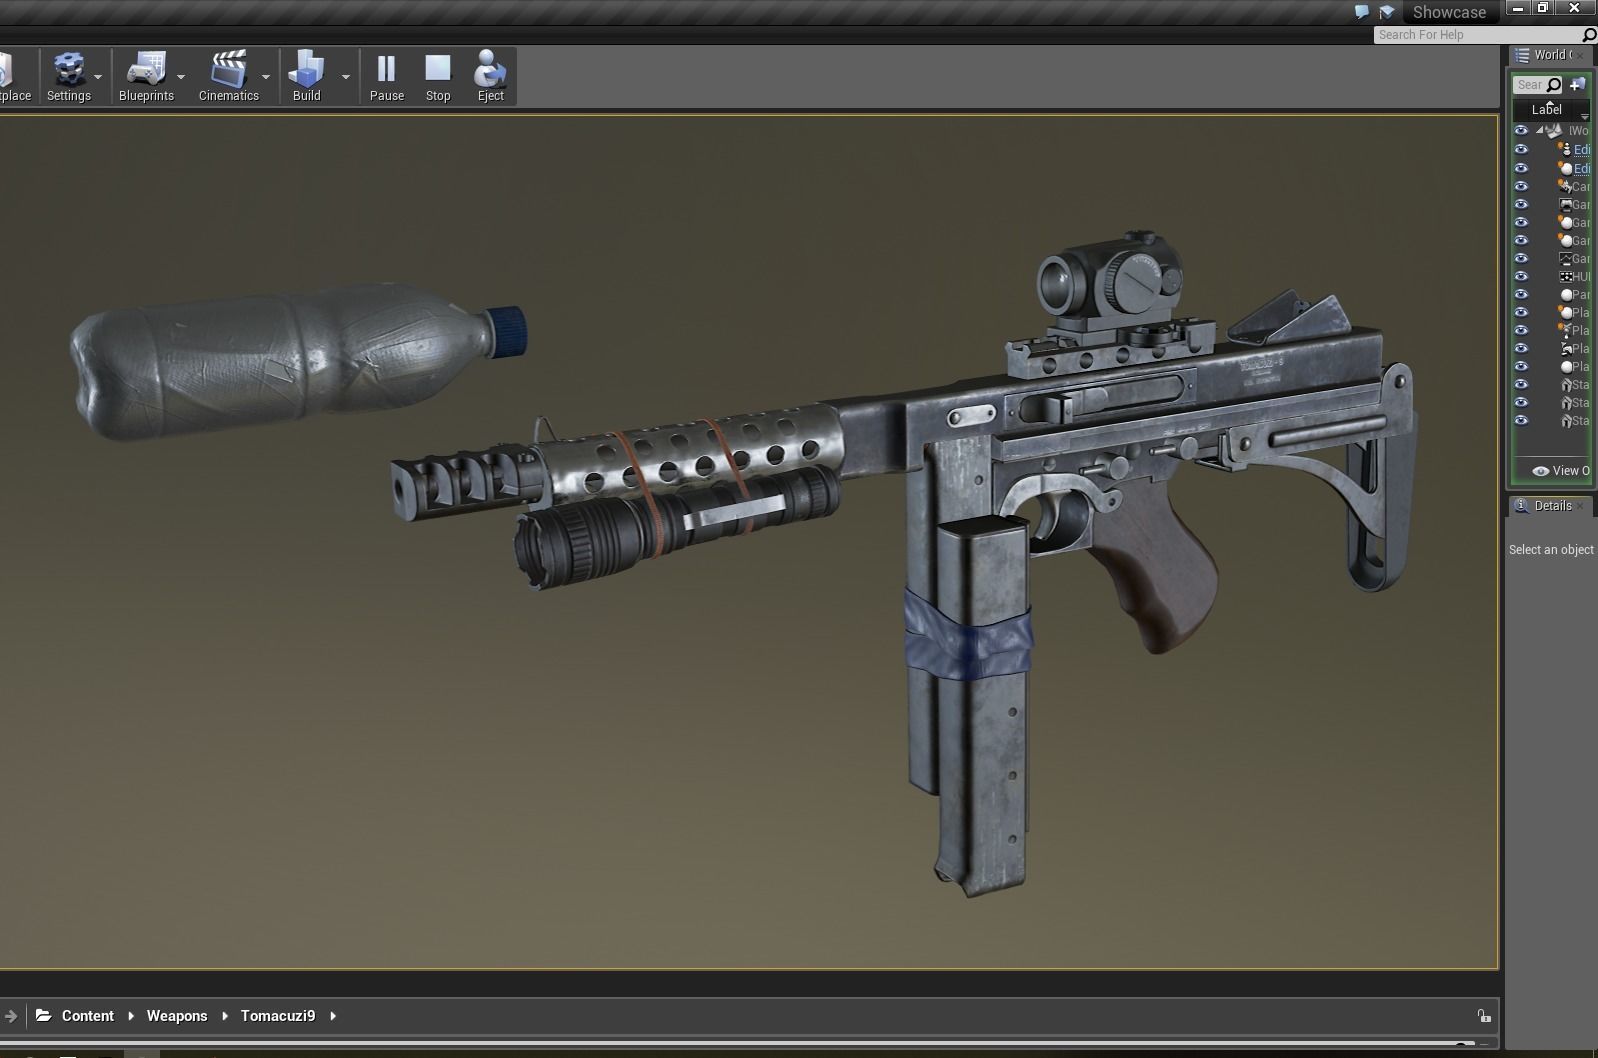Pause the running simulation

(x=387, y=77)
